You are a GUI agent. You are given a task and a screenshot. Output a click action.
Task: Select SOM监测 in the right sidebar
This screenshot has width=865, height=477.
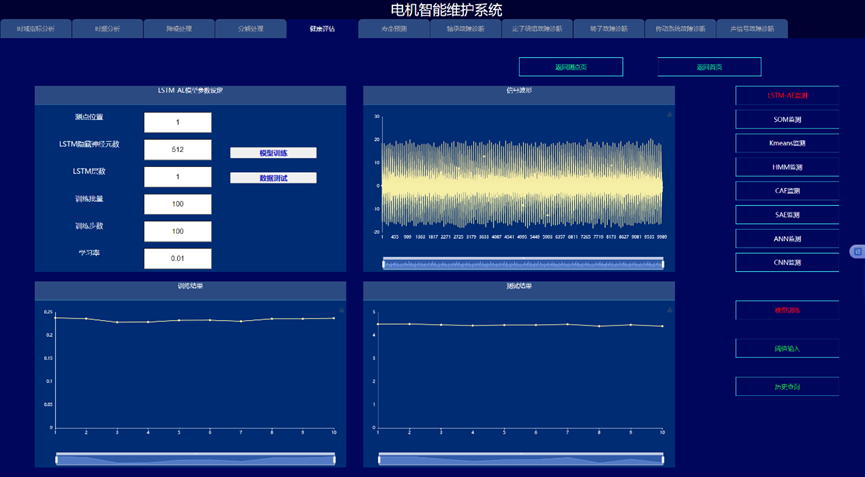coord(786,119)
